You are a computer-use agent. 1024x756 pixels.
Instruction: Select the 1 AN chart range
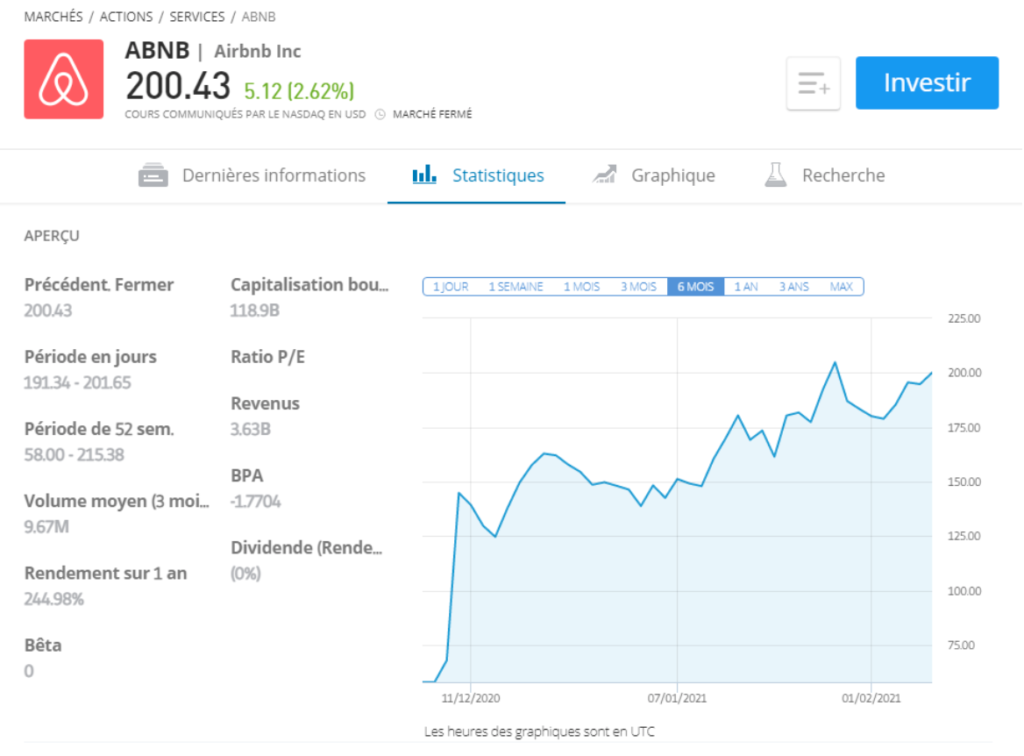click(x=746, y=287)
